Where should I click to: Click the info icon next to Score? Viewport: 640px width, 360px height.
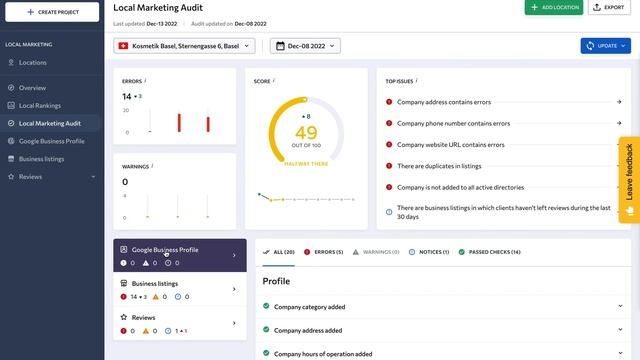pos(273,81)
